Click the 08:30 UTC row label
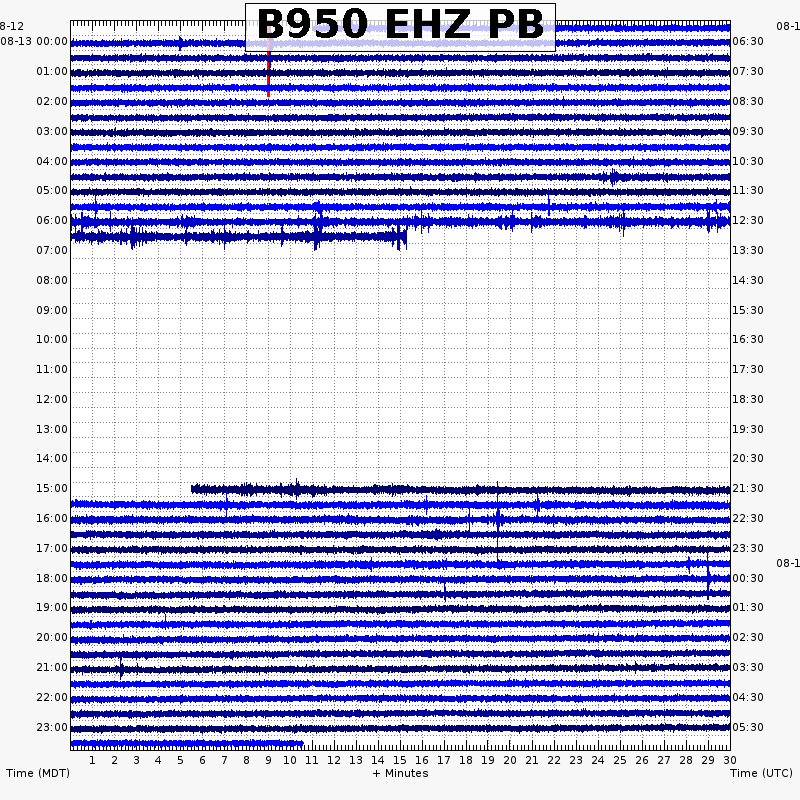800x800 pixels. pos(748,102)
